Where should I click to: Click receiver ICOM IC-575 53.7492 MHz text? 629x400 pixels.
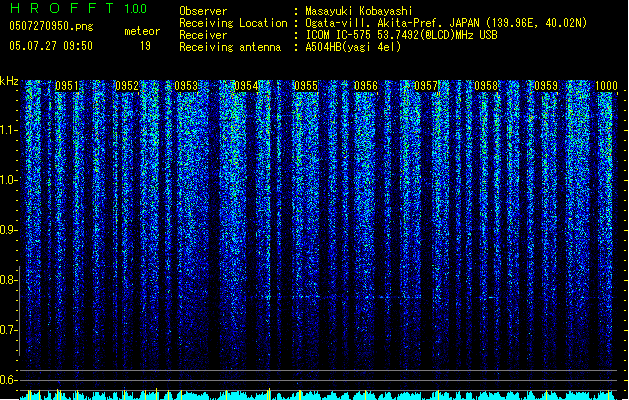[402, 35]
